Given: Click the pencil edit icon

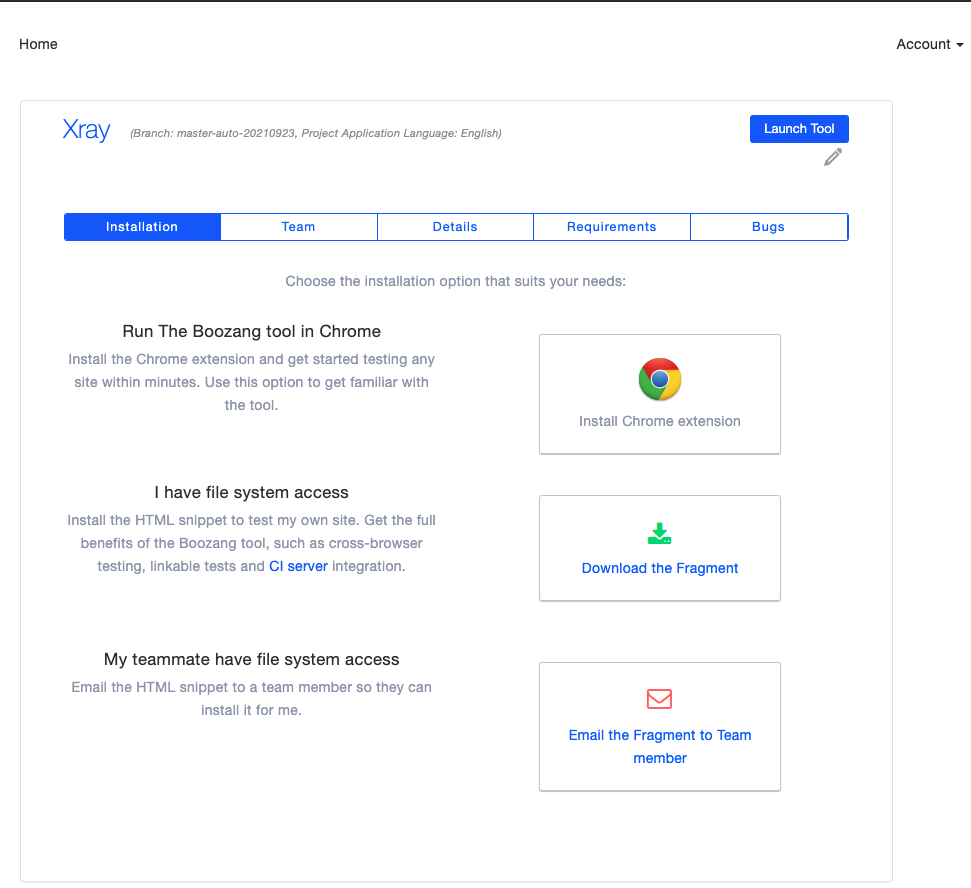Looking at the screenshot, I should (x=833, y=157).
